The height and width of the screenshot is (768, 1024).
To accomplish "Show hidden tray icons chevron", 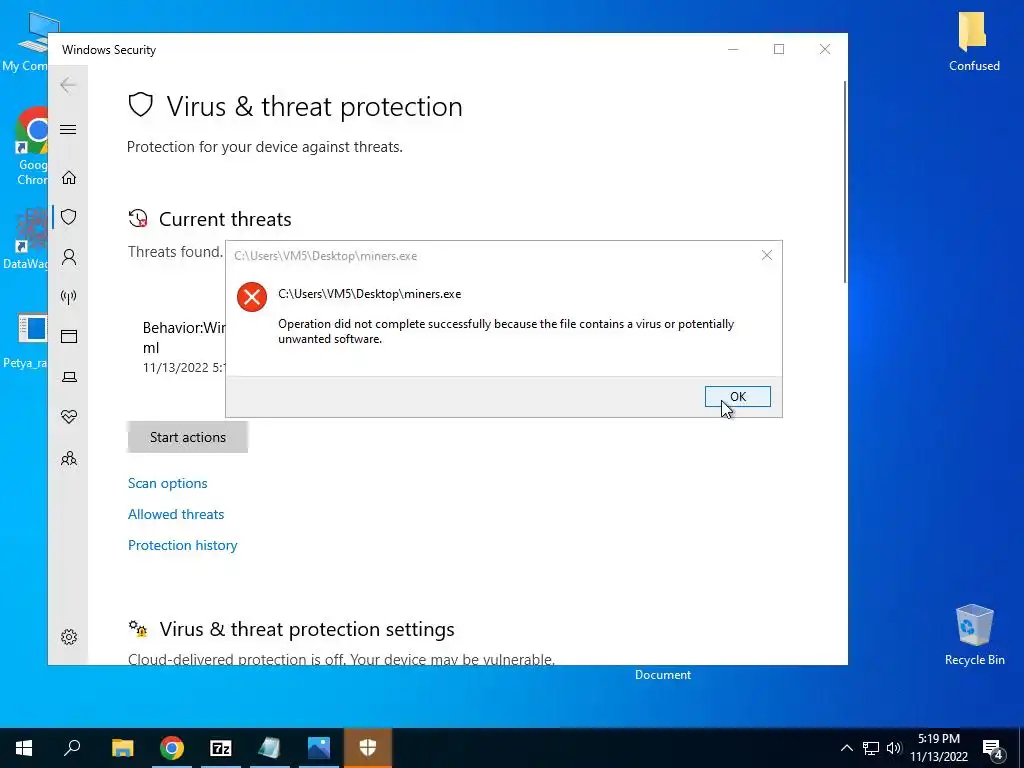I will (x=846, y=748).
